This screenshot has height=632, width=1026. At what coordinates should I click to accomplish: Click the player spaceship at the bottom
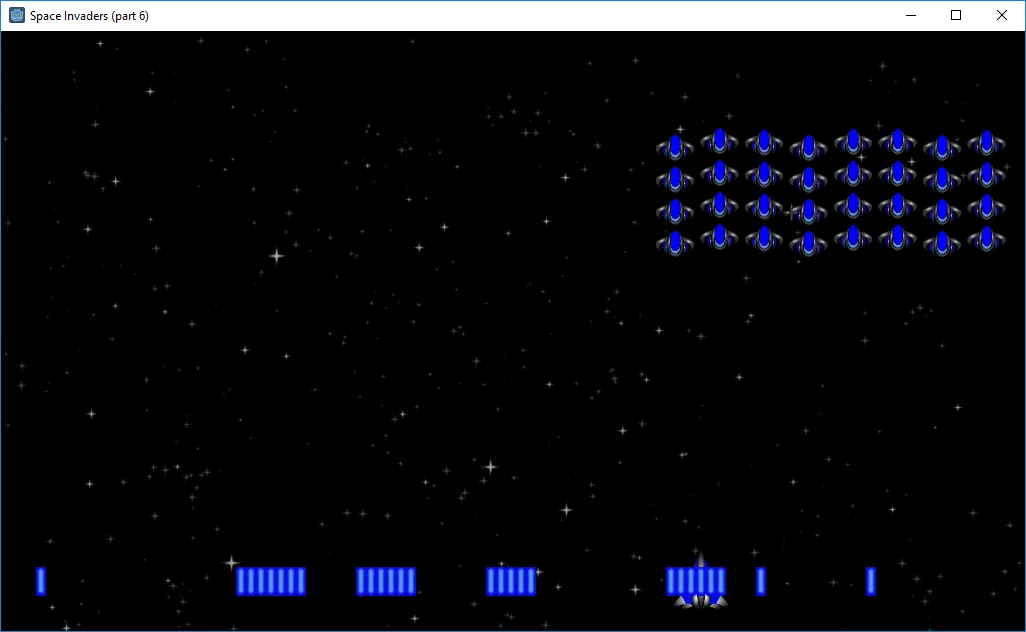coord(701,582)
